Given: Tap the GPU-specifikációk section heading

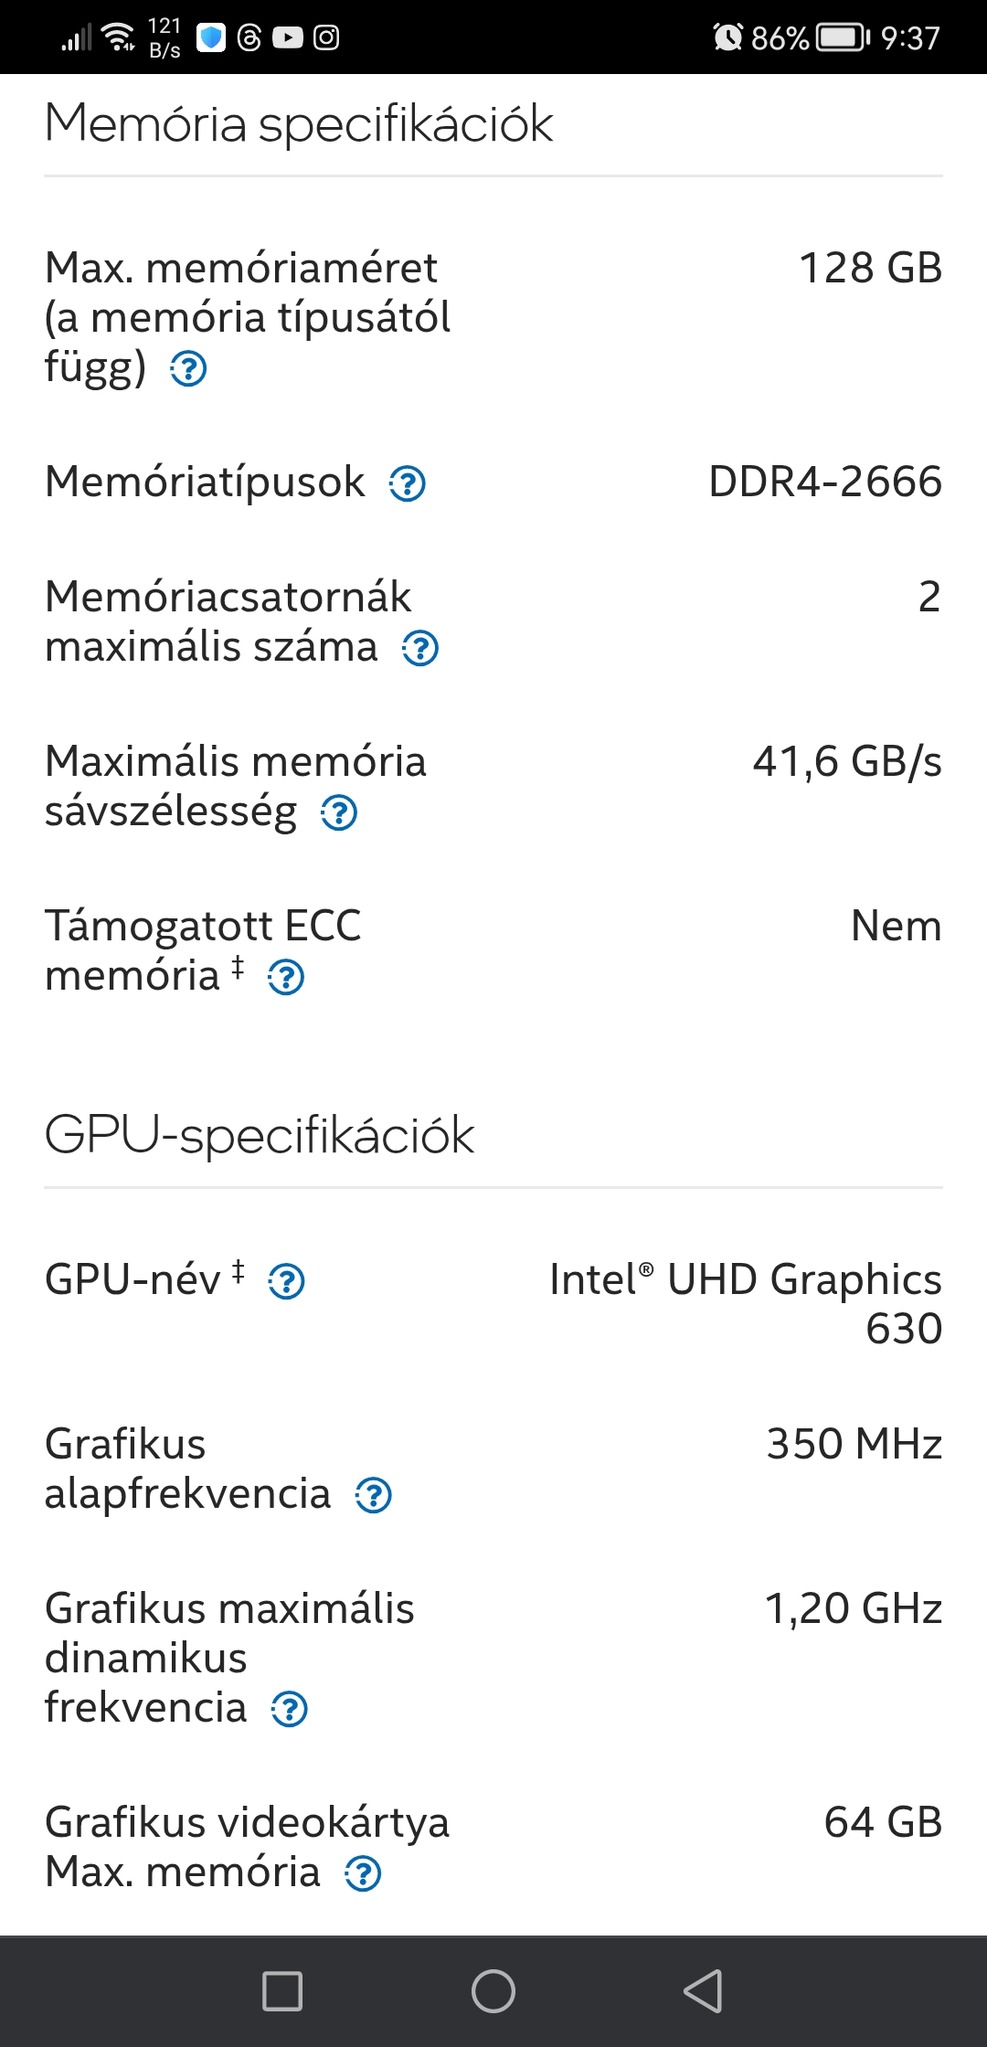Looking at the screenshot, I should [260, 1136].
